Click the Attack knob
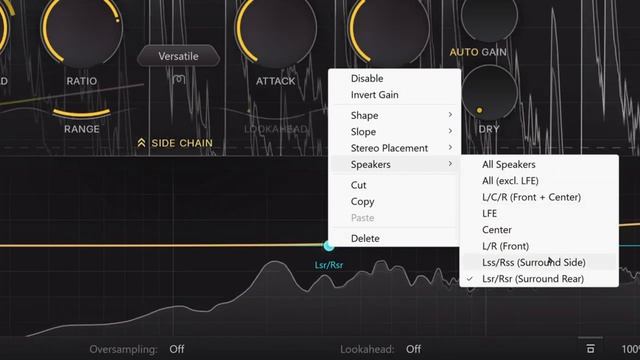640x360 pixels. click(276, 29)
